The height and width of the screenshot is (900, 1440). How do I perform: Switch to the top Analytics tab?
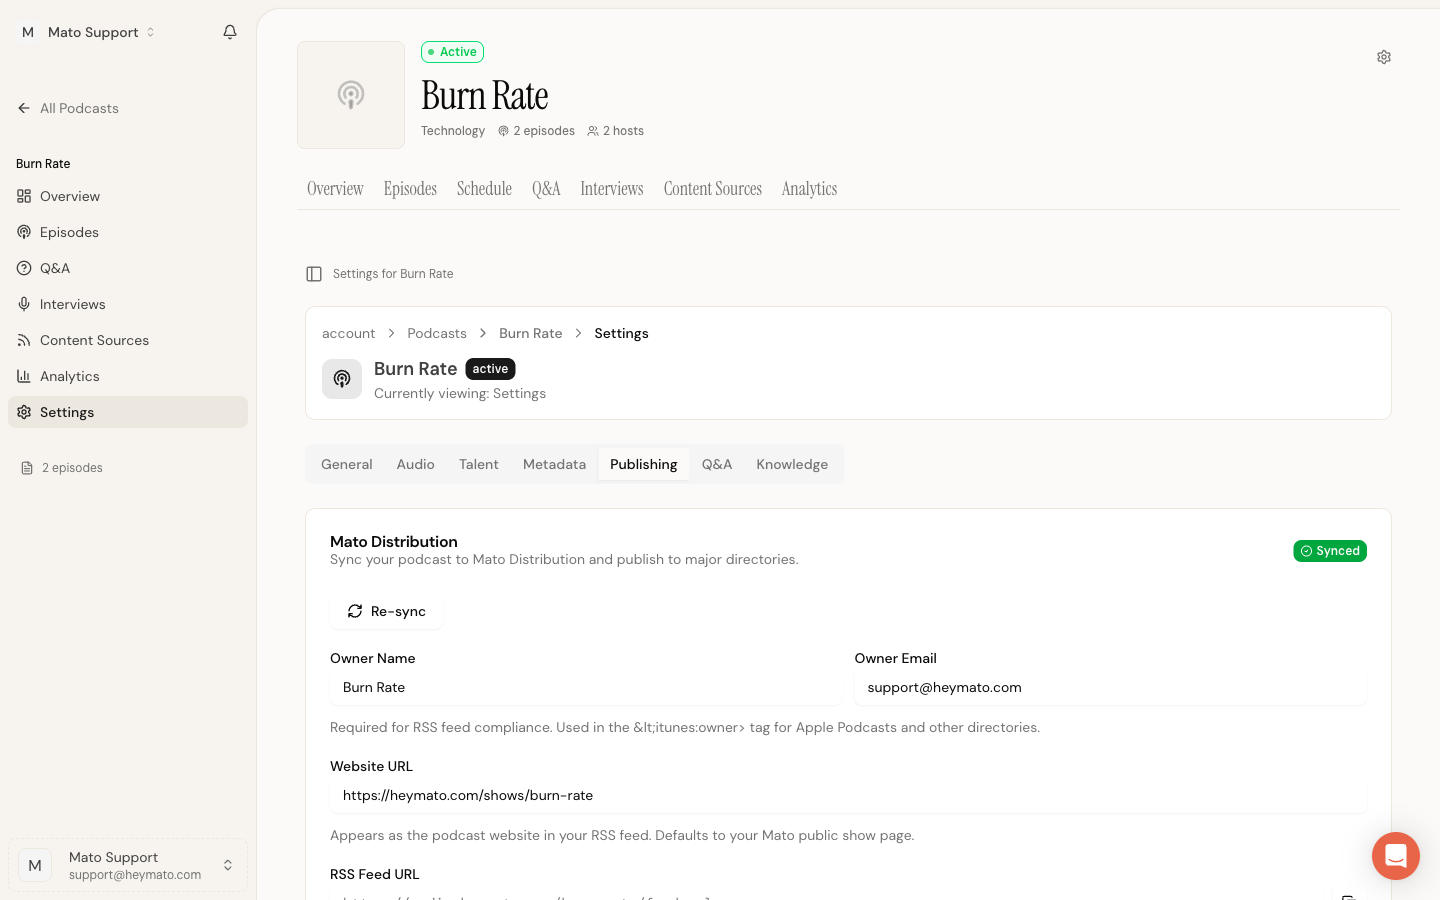pos(809,189)
